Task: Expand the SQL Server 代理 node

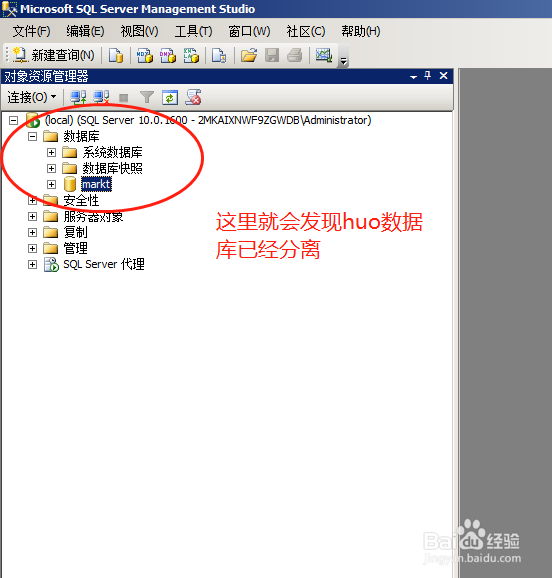Action: tap(32, 264)
